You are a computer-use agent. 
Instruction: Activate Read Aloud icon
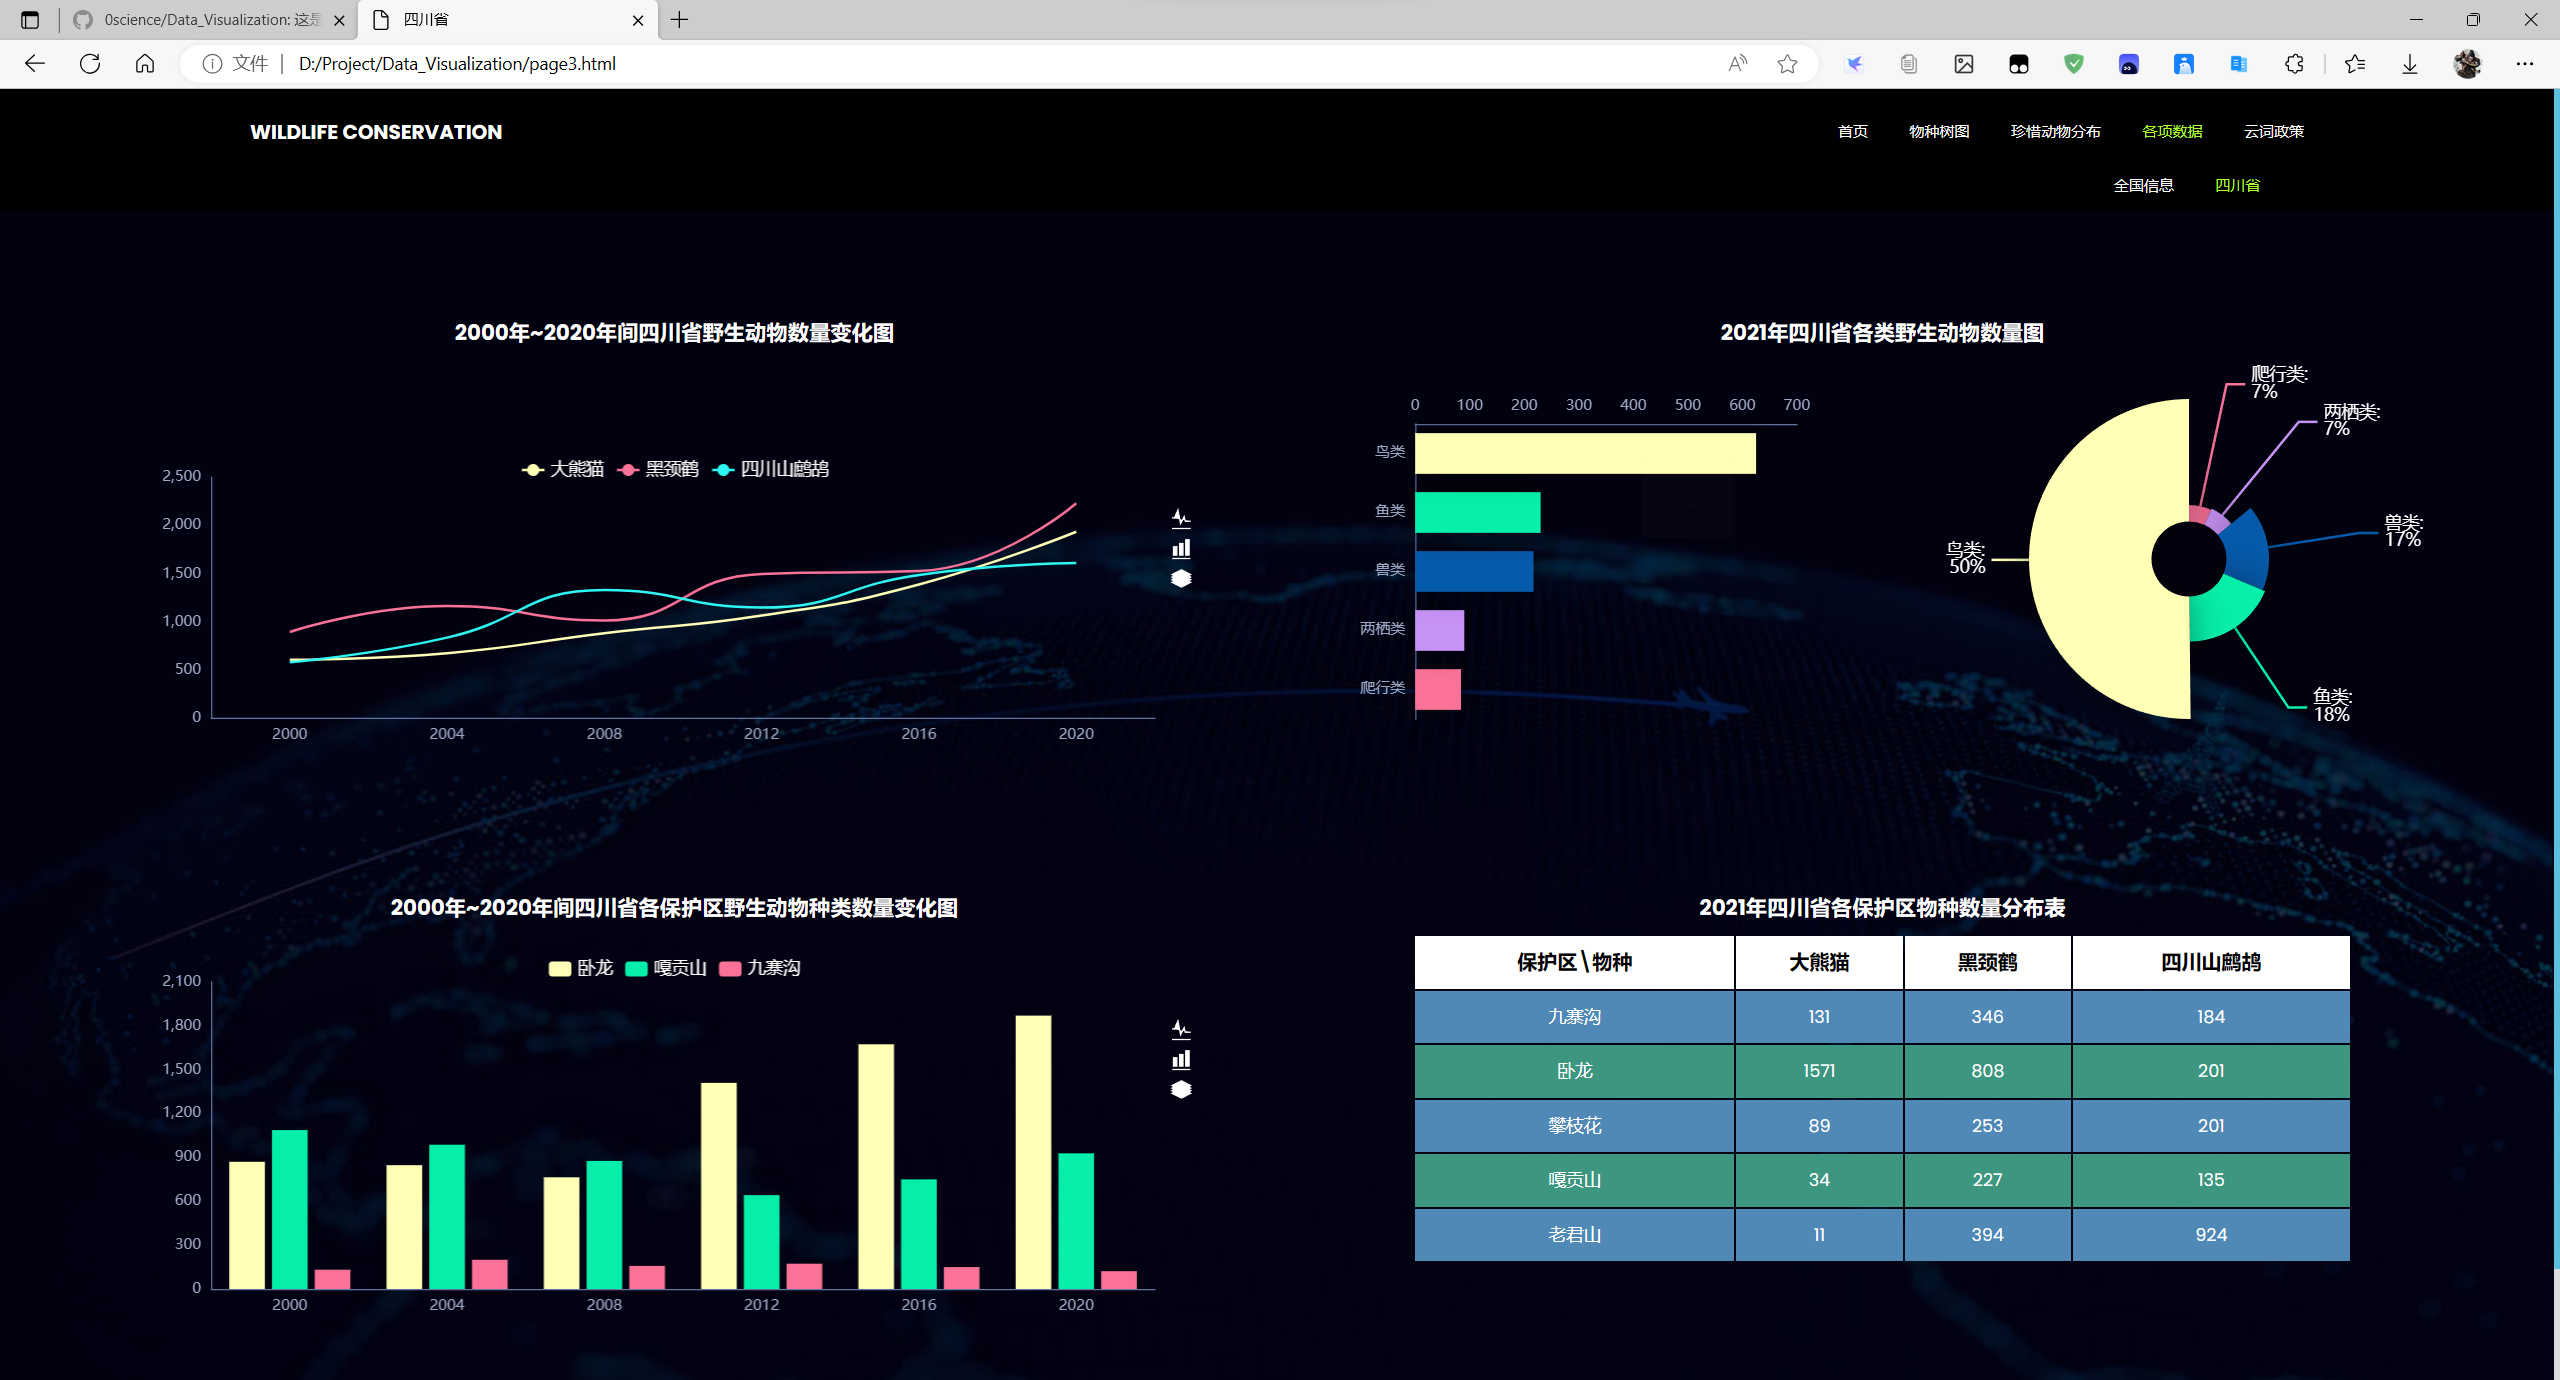[1738, 64]
